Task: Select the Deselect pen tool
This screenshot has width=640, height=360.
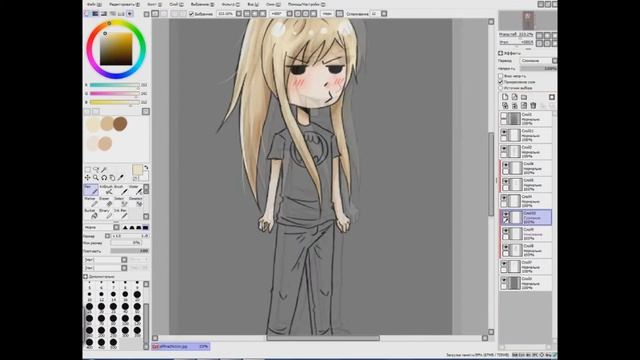Action: click(x=135, y=202)
